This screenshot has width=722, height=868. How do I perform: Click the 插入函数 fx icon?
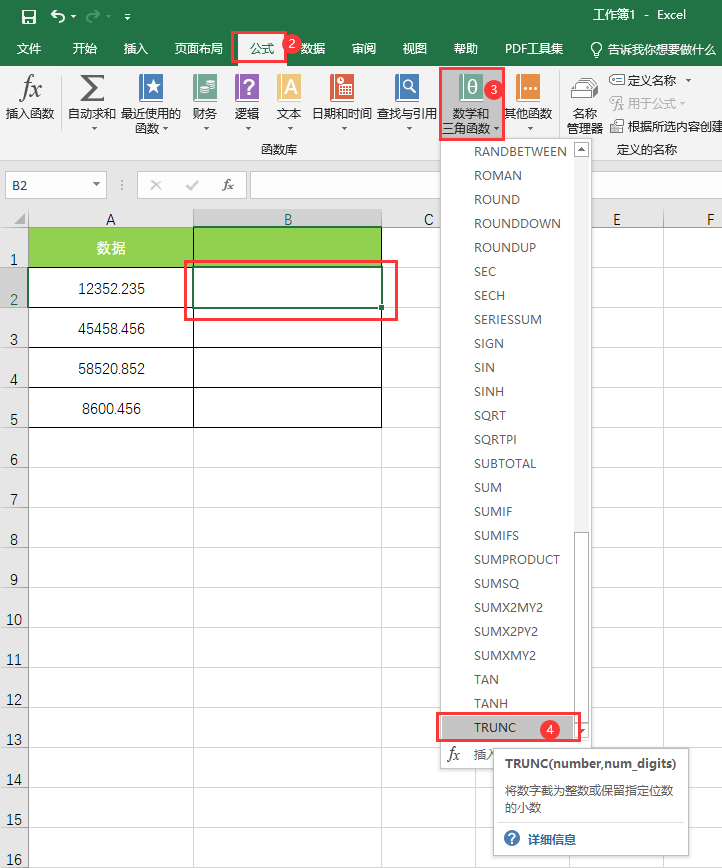coord(30,88)
